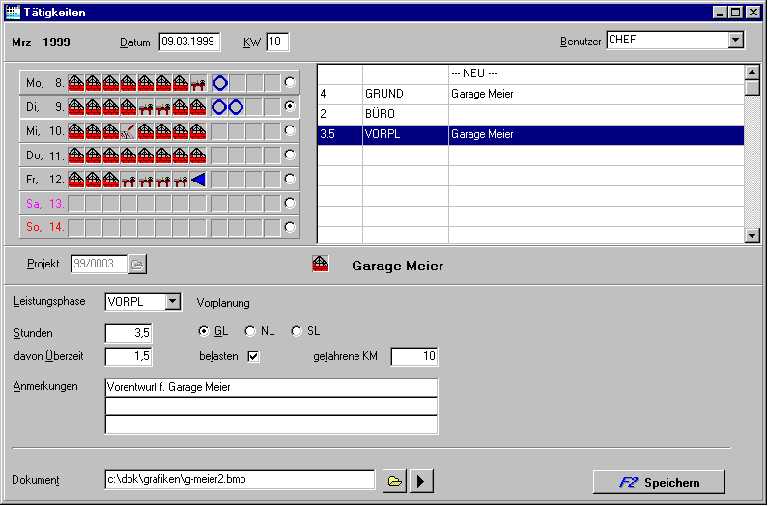Expand the Benutzer dropdown
This screenshot has width=768, height=506.
[736, 41]
